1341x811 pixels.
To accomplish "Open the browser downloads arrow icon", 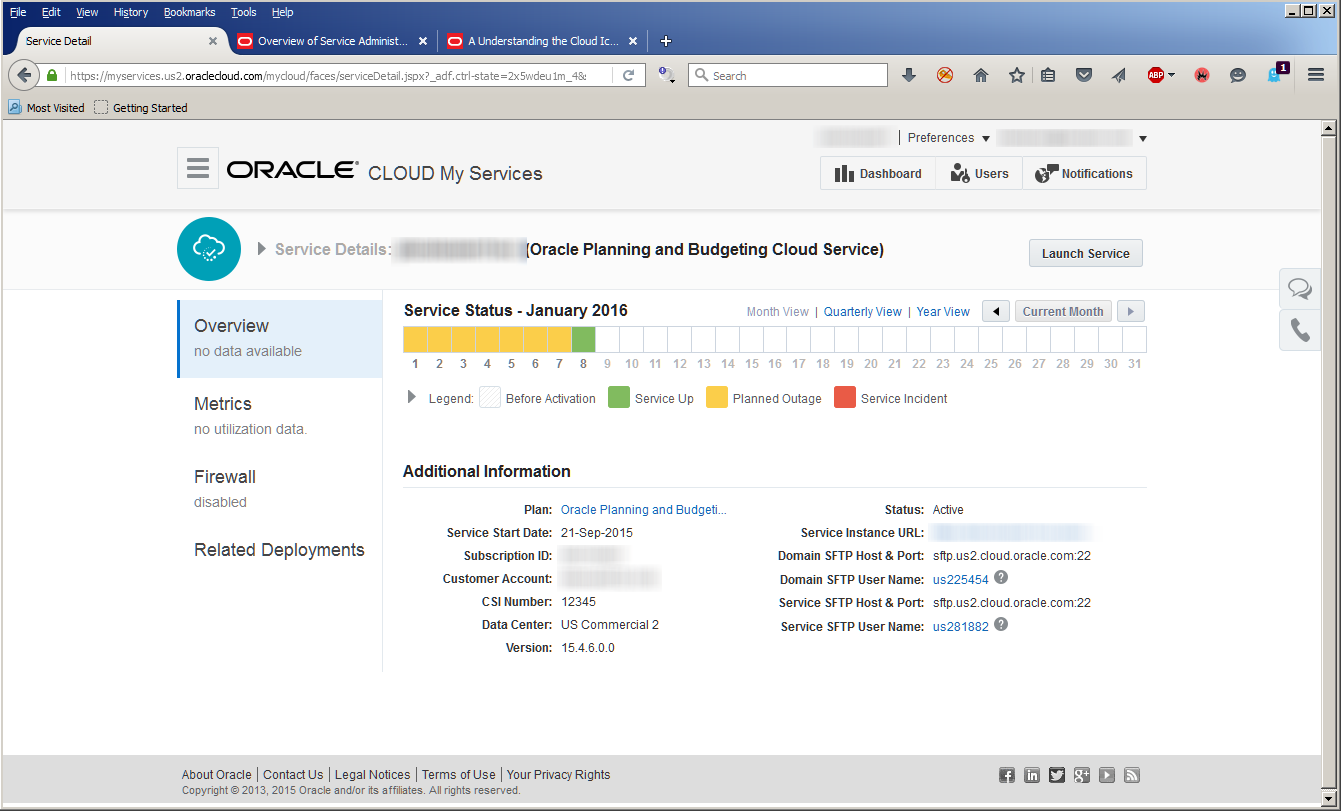I will (909, 75).
